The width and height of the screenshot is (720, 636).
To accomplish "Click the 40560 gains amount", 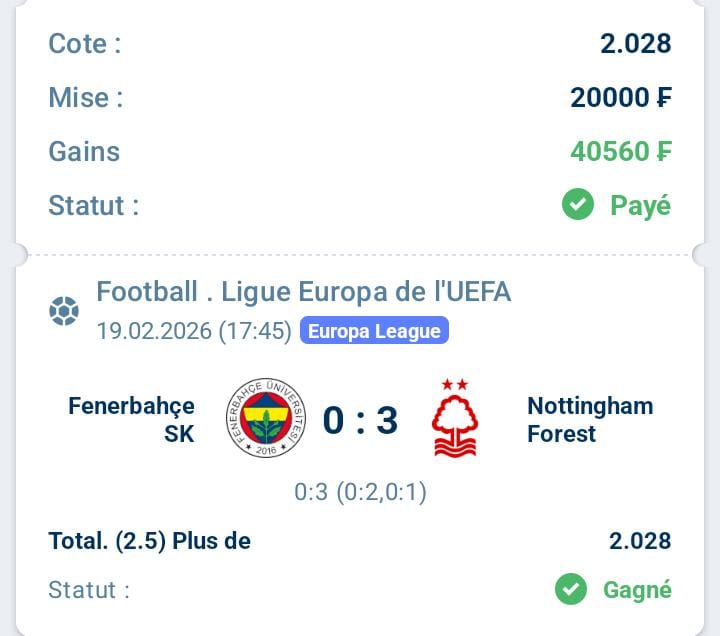I will (x=620, y=151).
